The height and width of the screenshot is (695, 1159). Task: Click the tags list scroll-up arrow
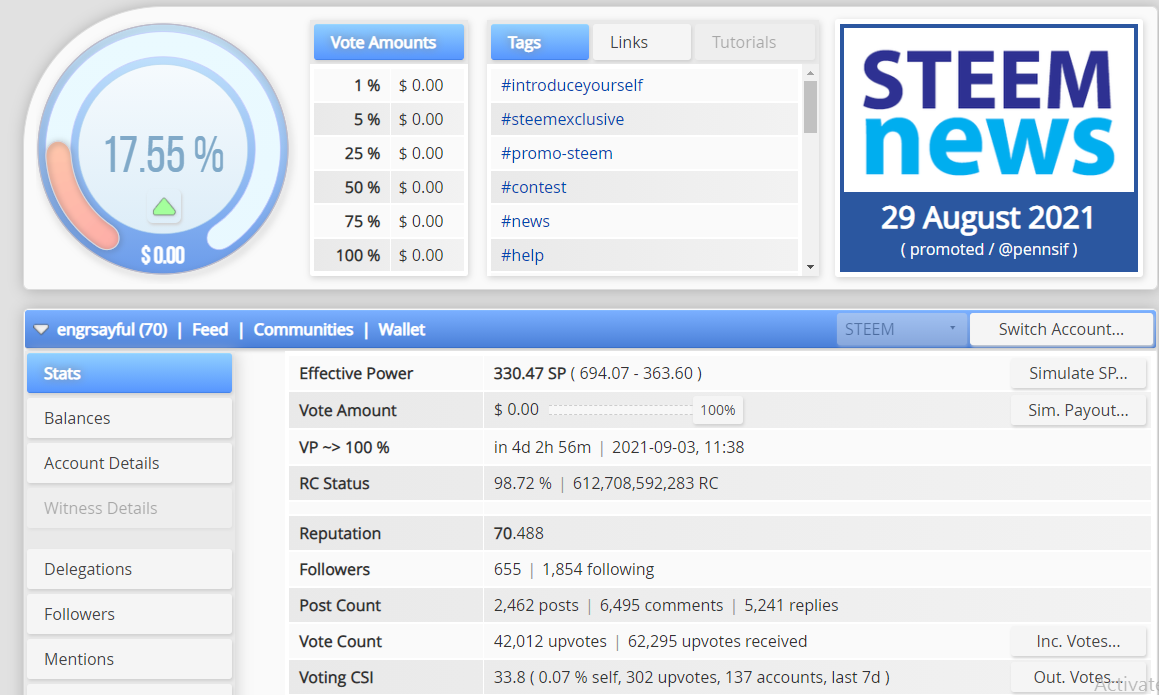(x=811, y=72)
